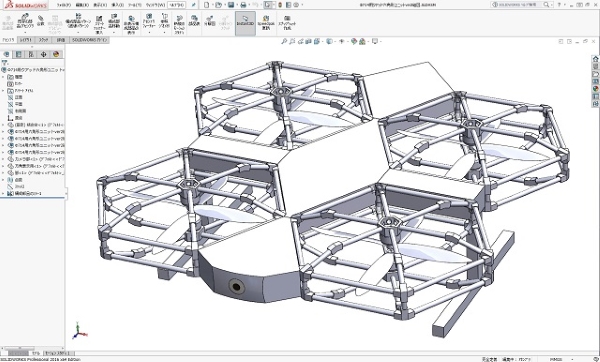
Task: Click the Bill of Materials tool
Action: click(194, 21)
